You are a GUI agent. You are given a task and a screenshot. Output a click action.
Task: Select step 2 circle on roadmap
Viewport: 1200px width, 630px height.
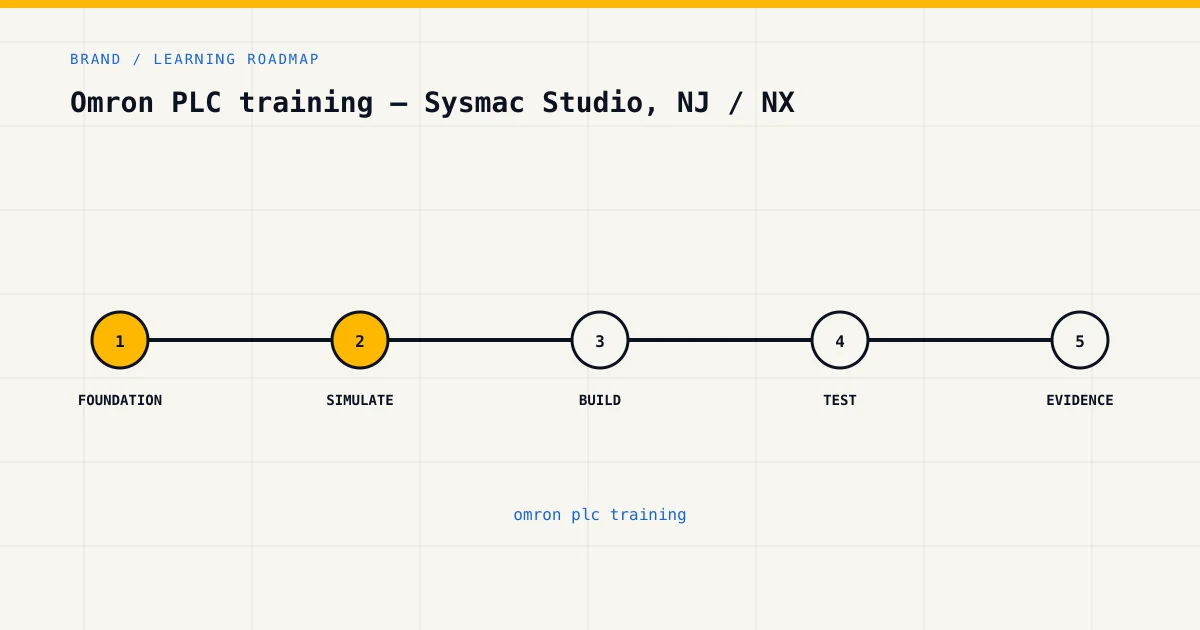point(360,340)
